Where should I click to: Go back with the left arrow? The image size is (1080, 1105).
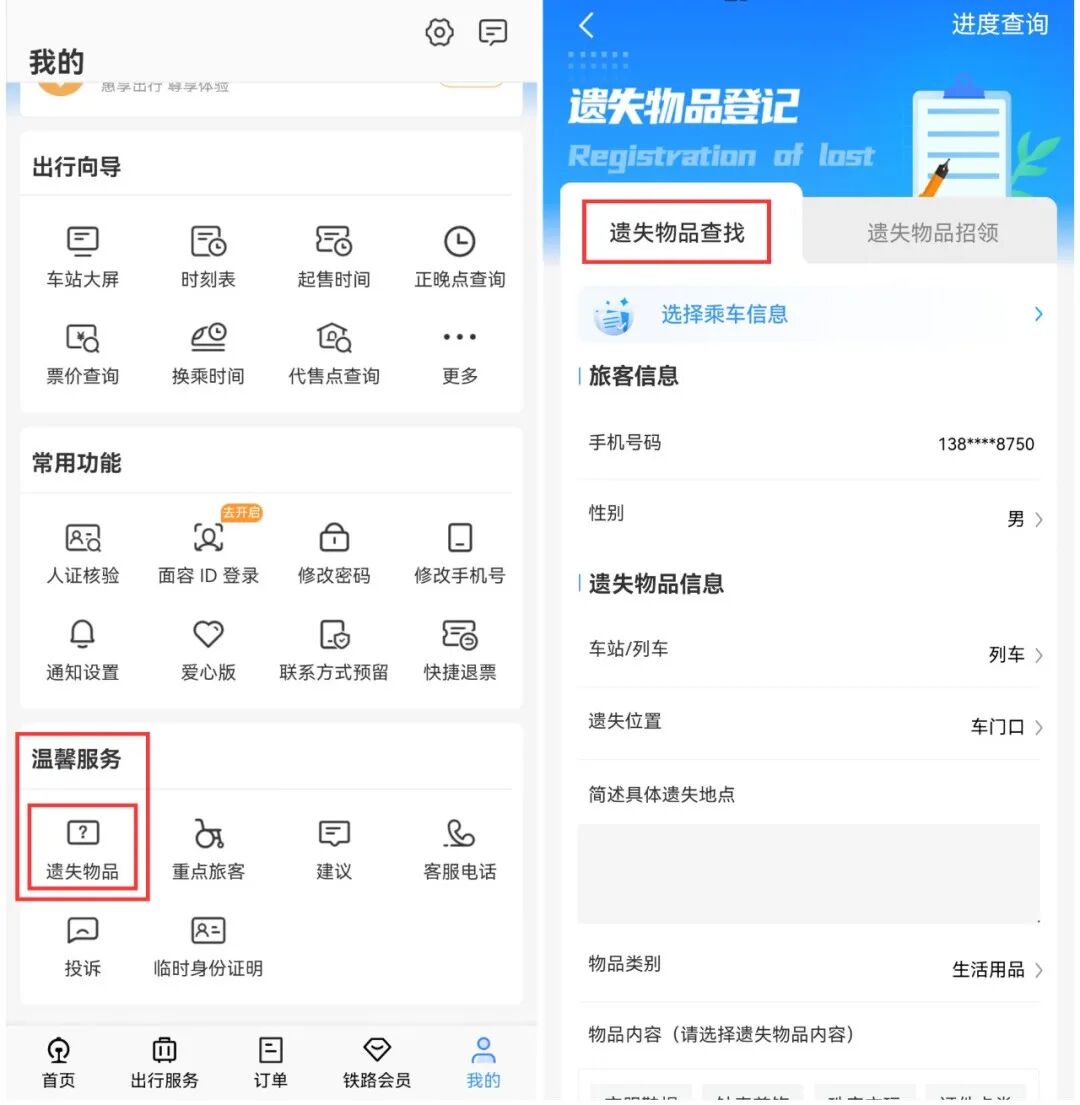point(586,25)
